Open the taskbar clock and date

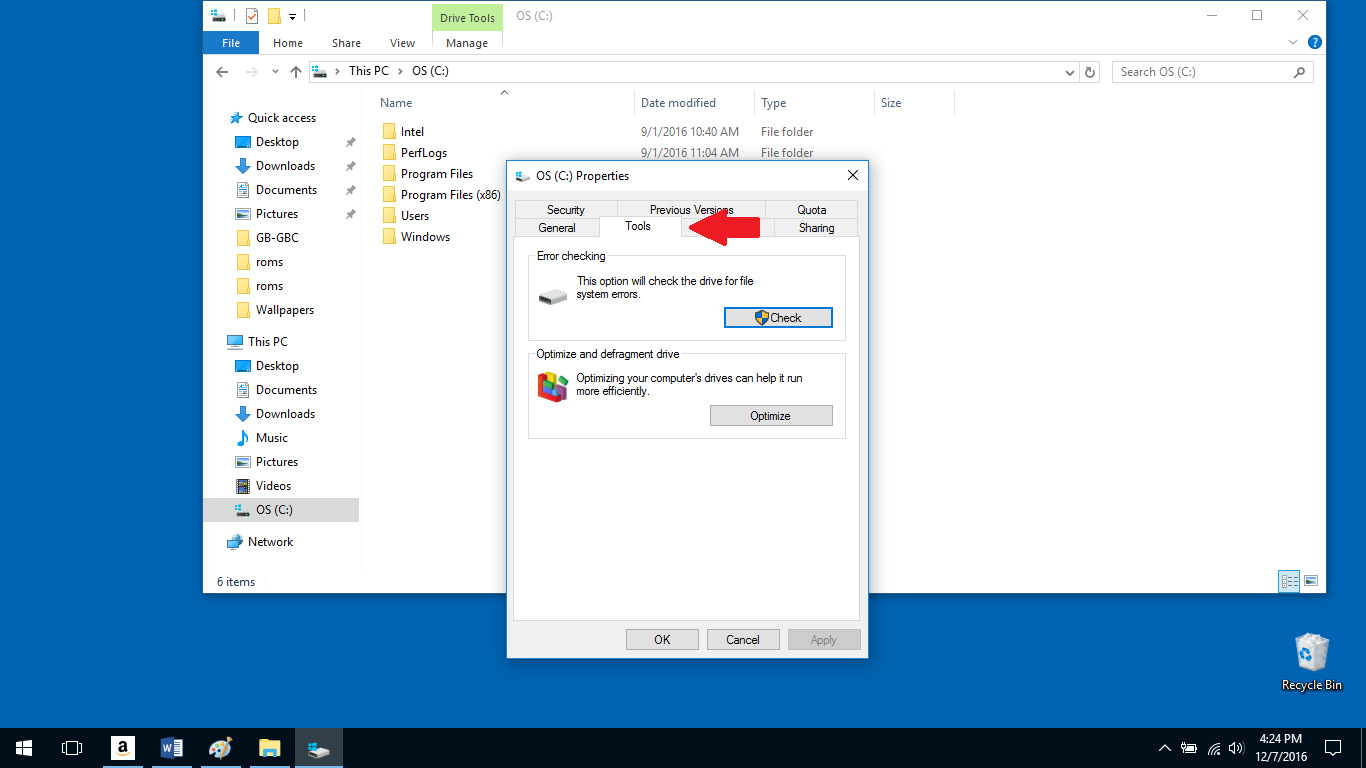coord(1280,748)
